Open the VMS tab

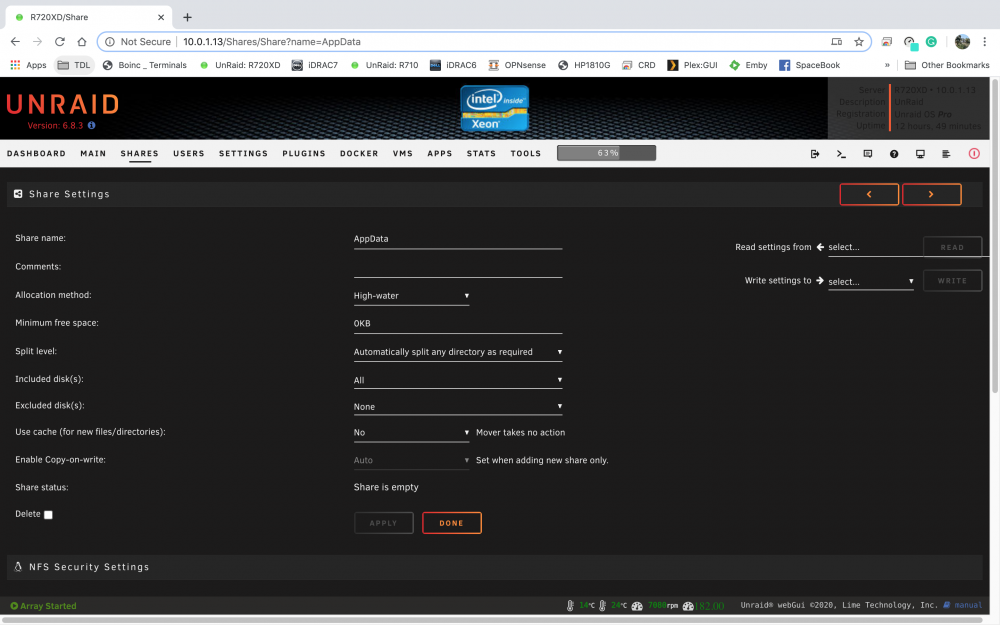click(x=402, y=154)
